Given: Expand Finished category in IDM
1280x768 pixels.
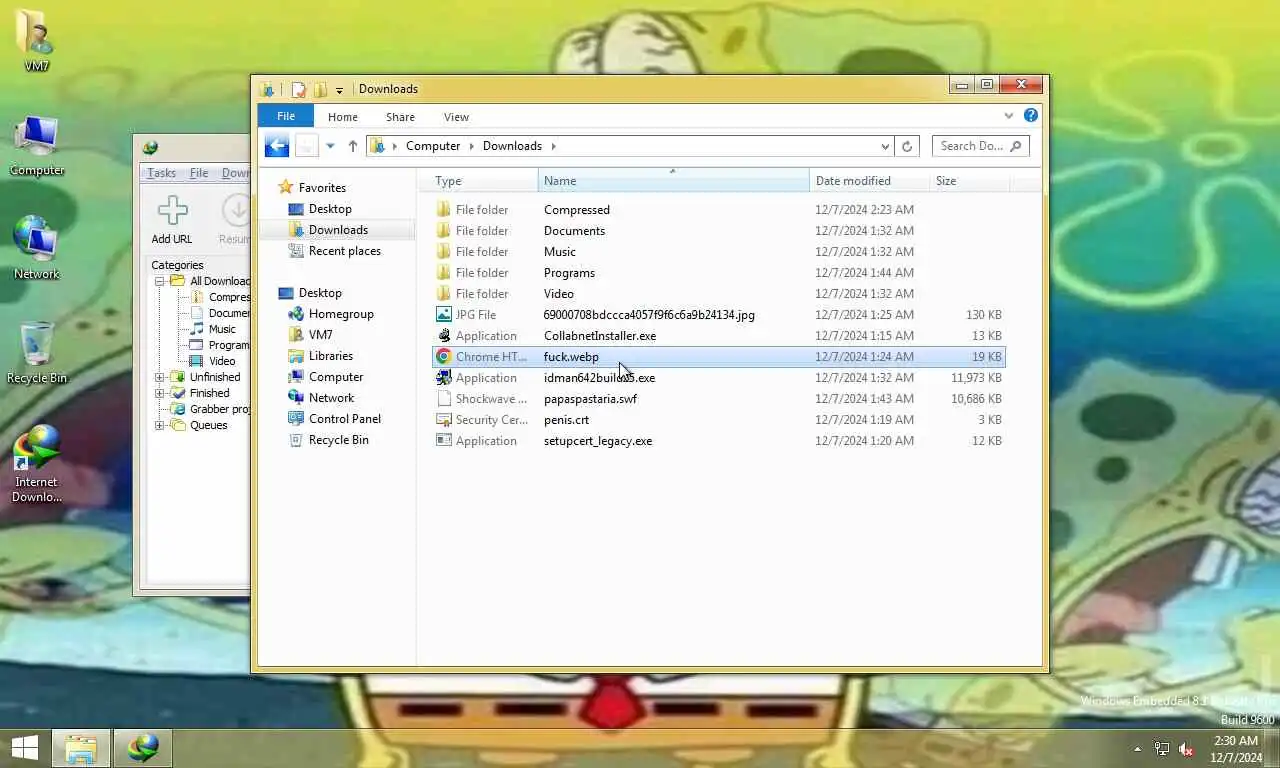Looking at the screenshot, I should tap(159, 393).
